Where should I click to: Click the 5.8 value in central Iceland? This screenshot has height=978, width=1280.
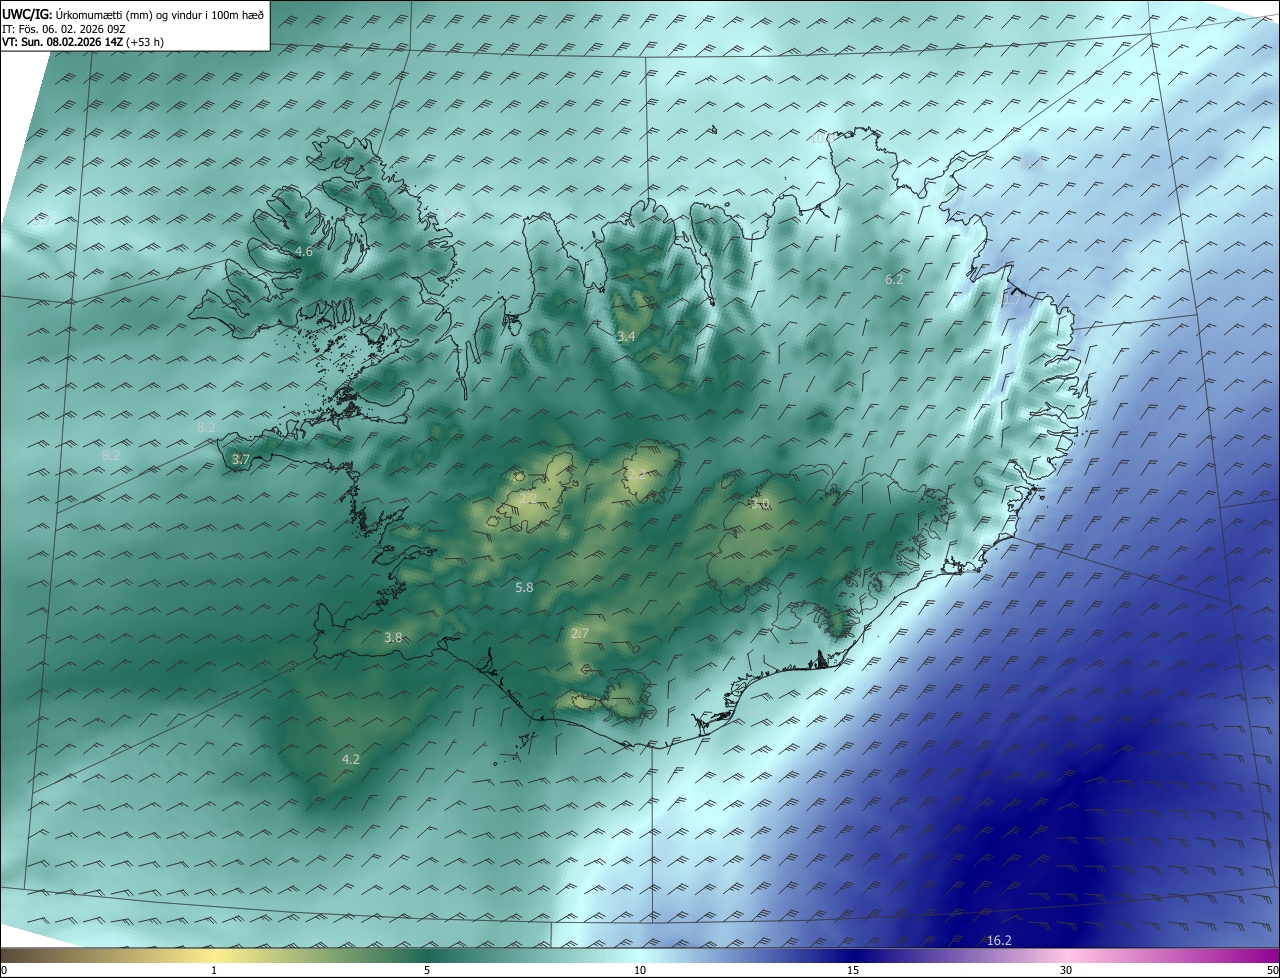point(524,588)
